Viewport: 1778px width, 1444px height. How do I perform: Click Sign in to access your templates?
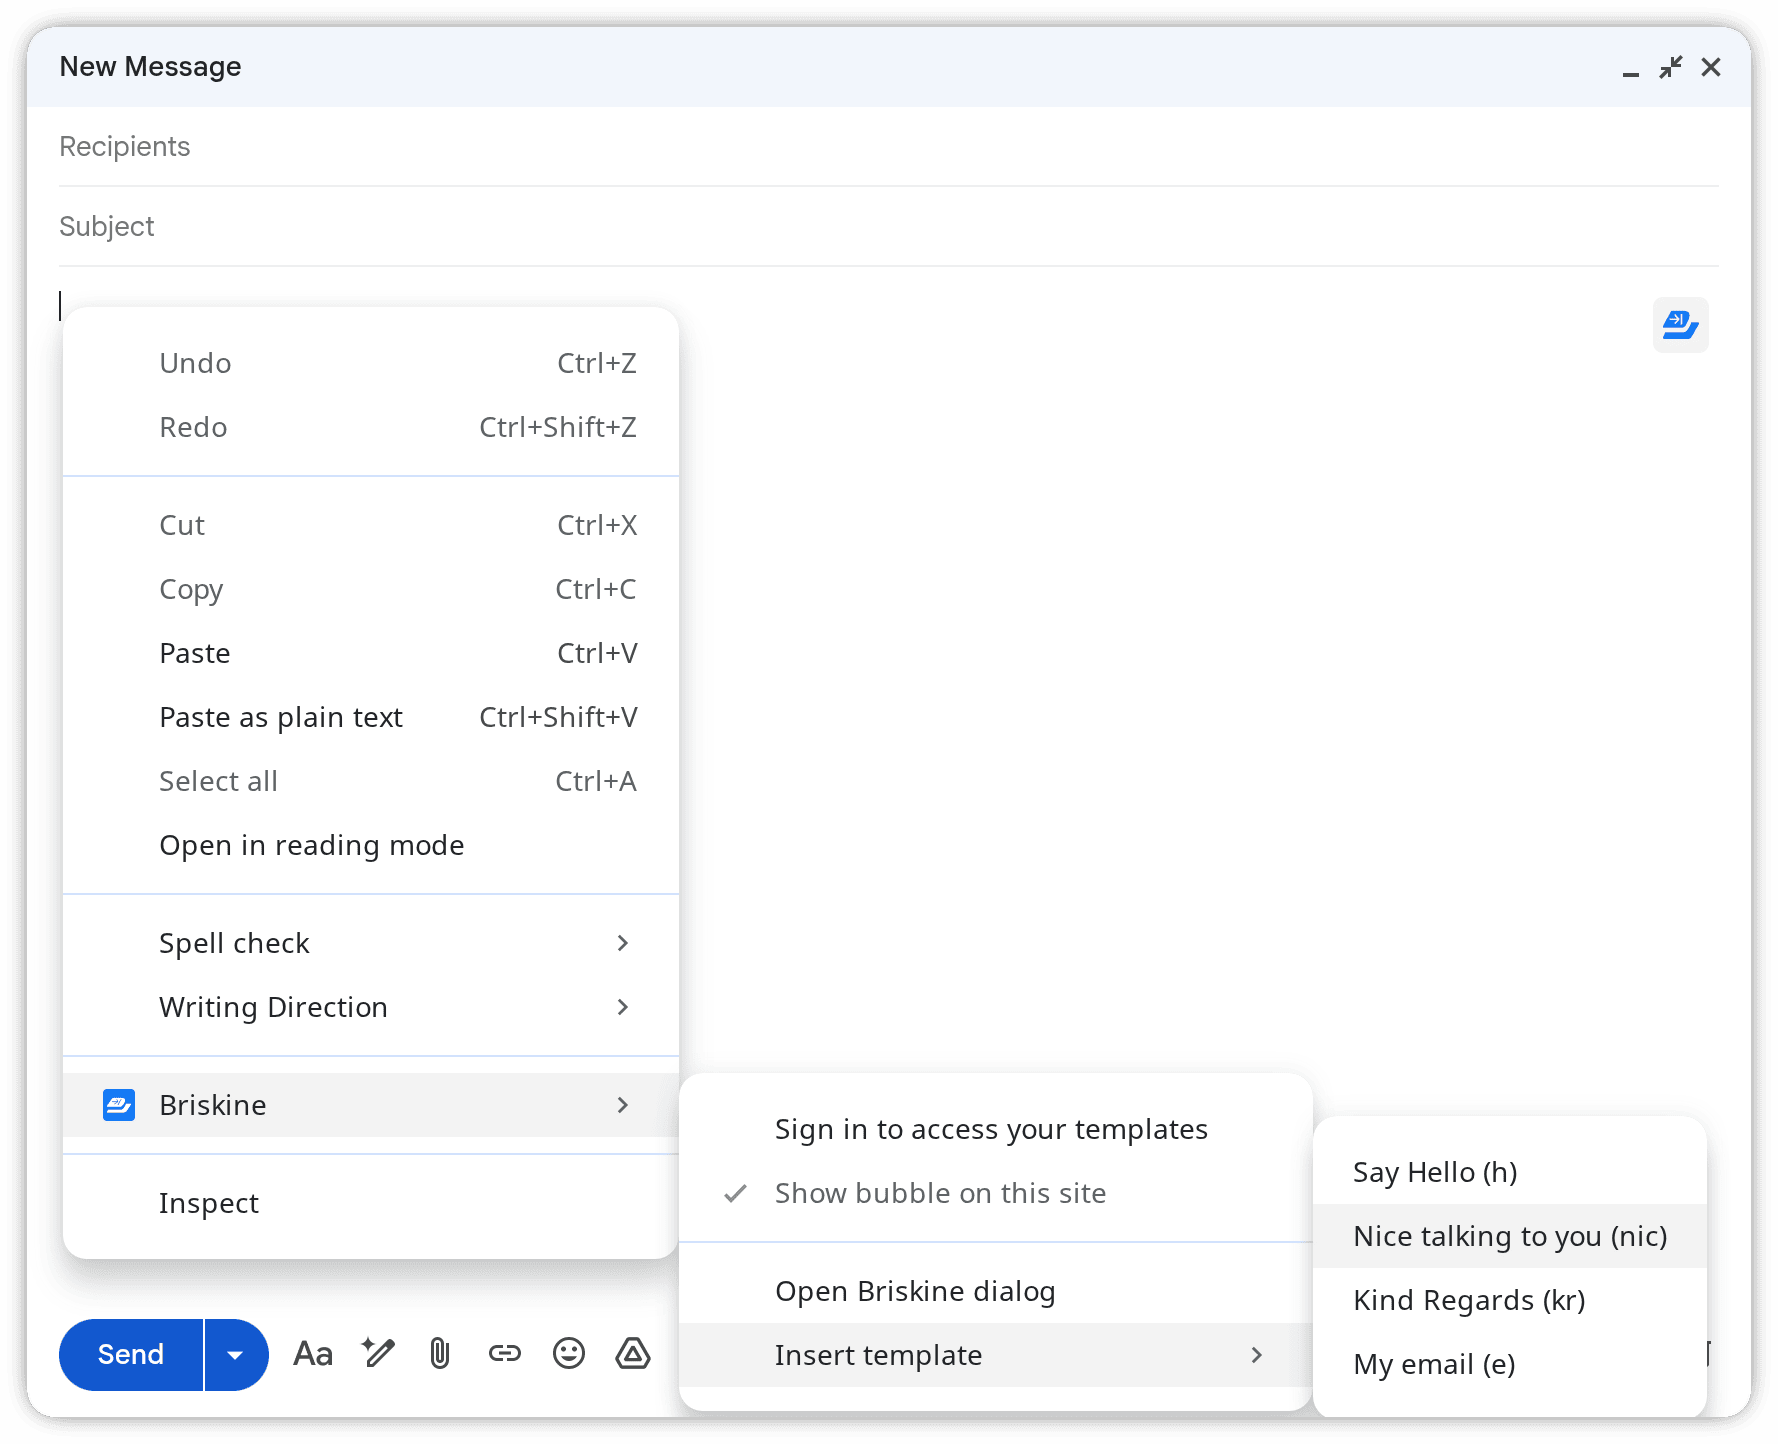(991, 1129)
